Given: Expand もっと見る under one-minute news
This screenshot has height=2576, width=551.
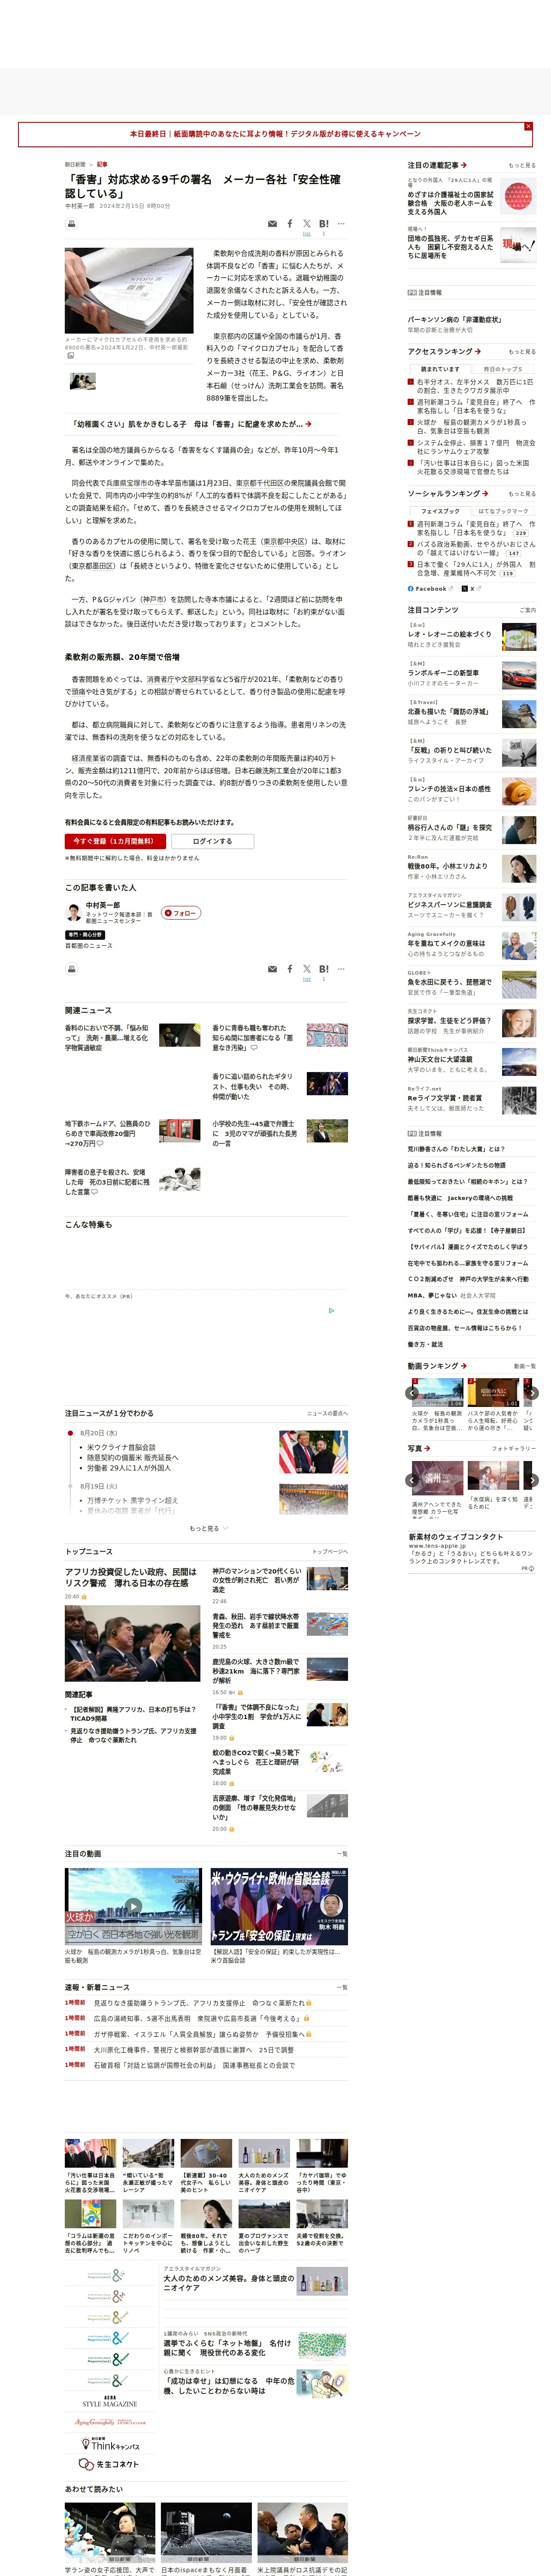Looking at the screenshot, I should 209,1528.
